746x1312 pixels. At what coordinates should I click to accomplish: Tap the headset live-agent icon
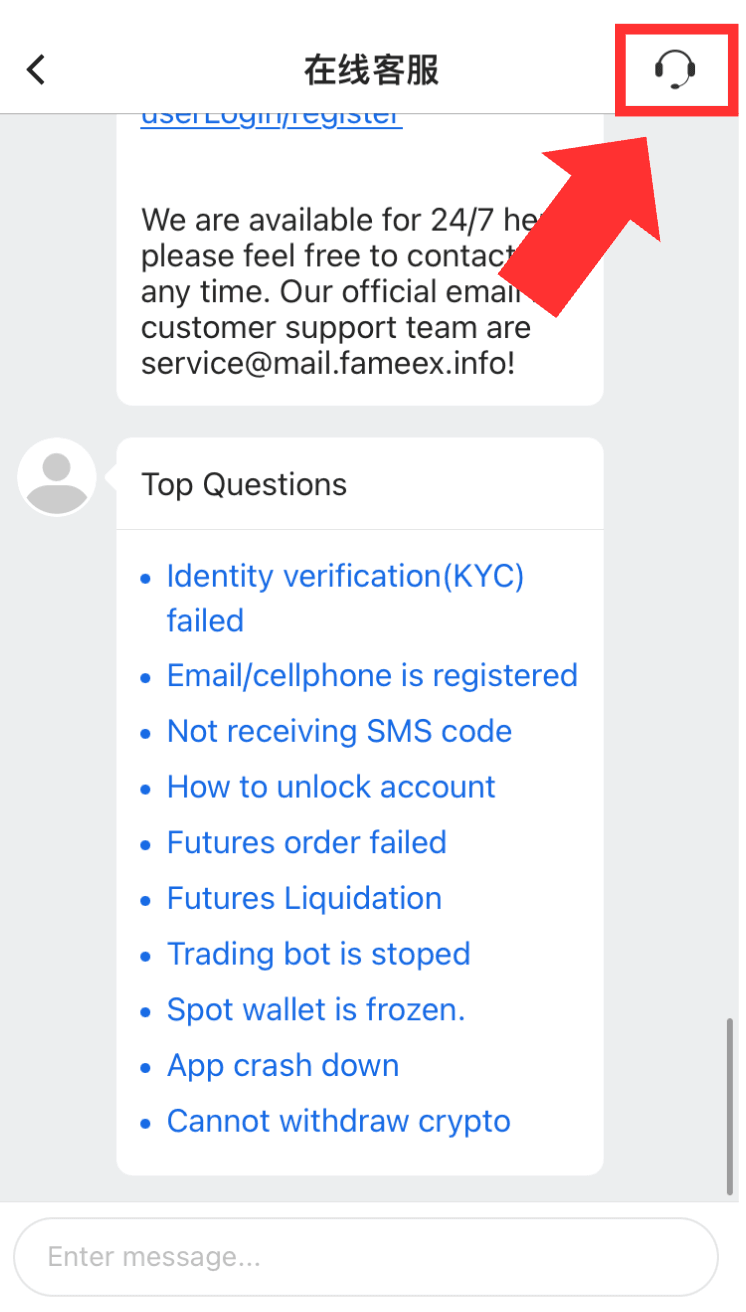674,70
